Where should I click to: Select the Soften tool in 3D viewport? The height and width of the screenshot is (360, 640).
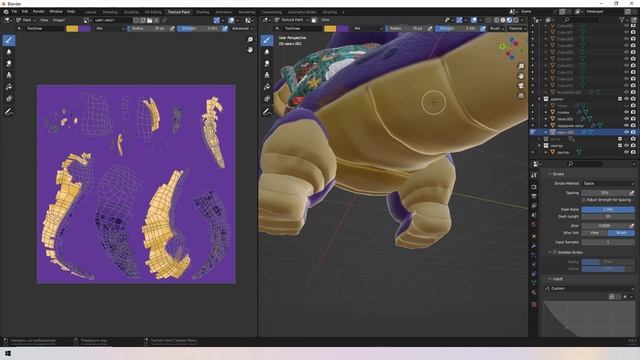267,52
